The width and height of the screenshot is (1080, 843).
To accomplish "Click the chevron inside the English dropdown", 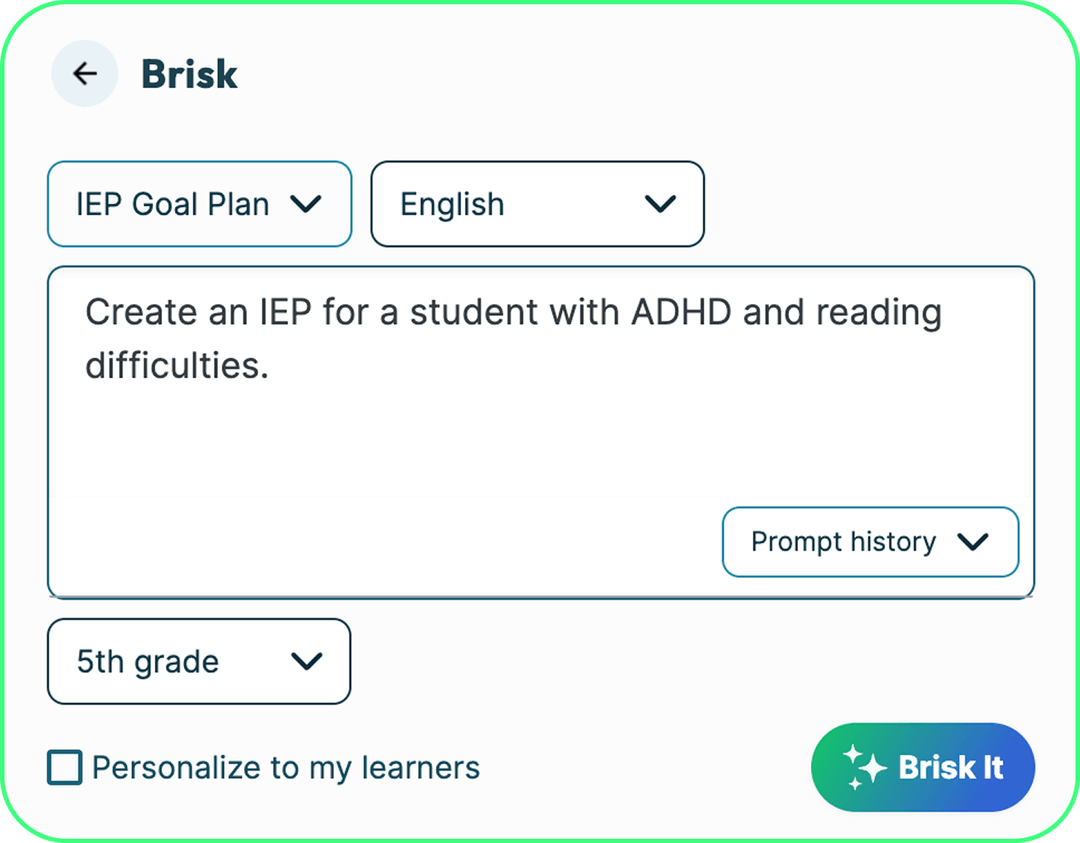I will 660,204.
